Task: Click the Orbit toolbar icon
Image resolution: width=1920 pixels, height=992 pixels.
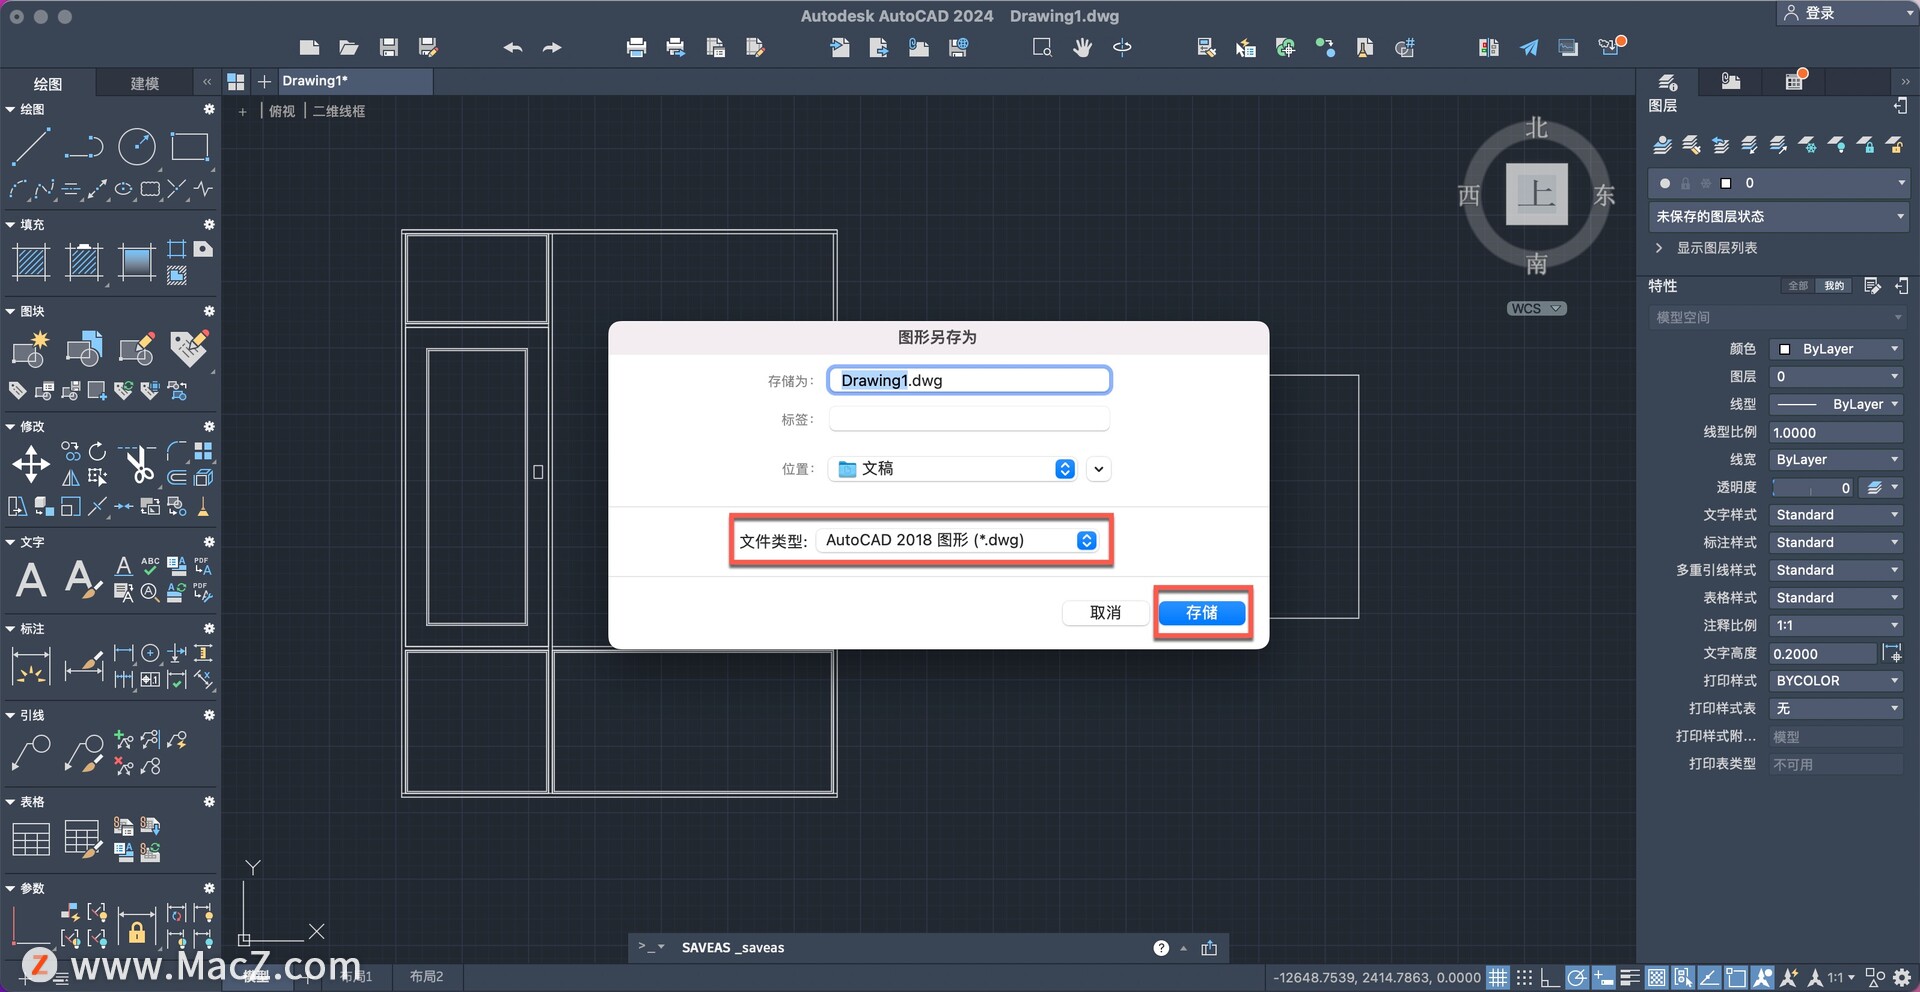Action: [x=1122, y=47]
